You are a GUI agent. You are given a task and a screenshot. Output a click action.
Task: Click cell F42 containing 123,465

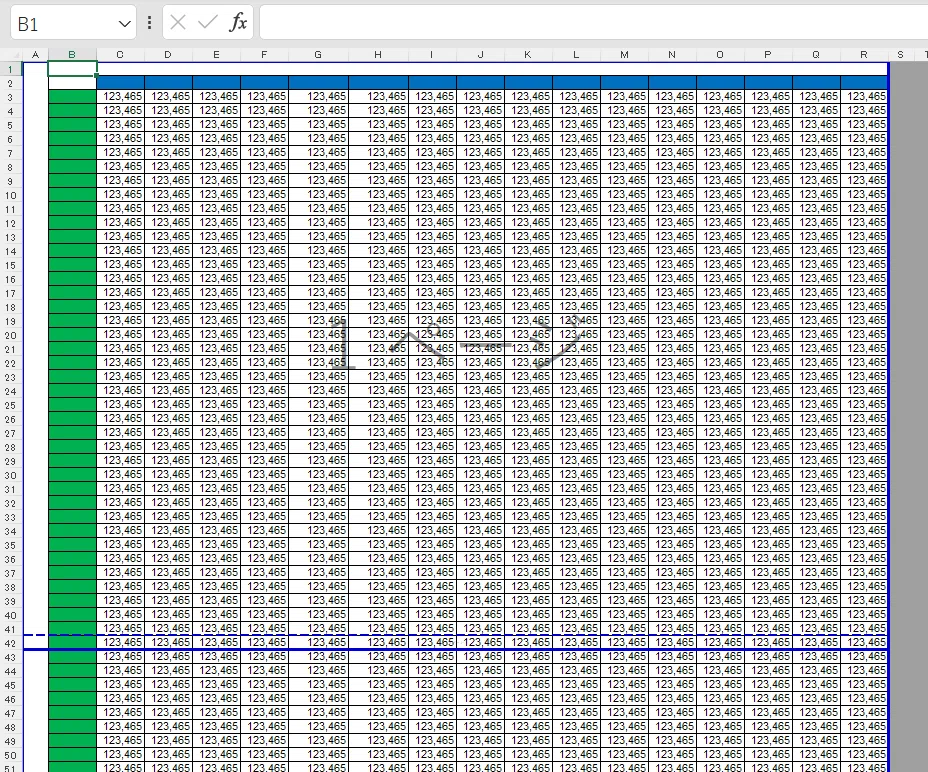coord(264,642)
